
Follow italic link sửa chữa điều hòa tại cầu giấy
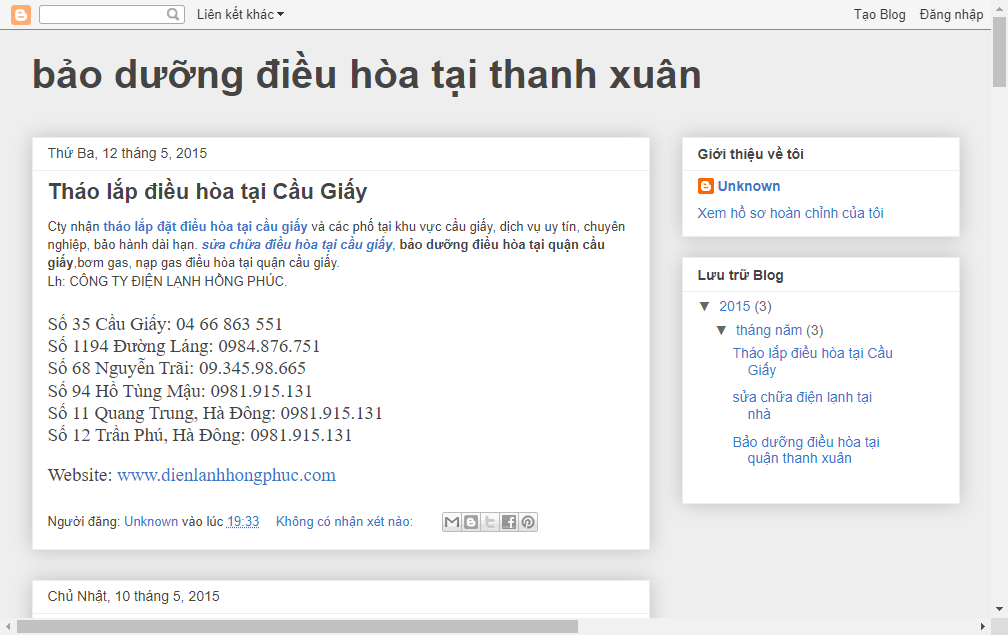(x=297, y=244)
